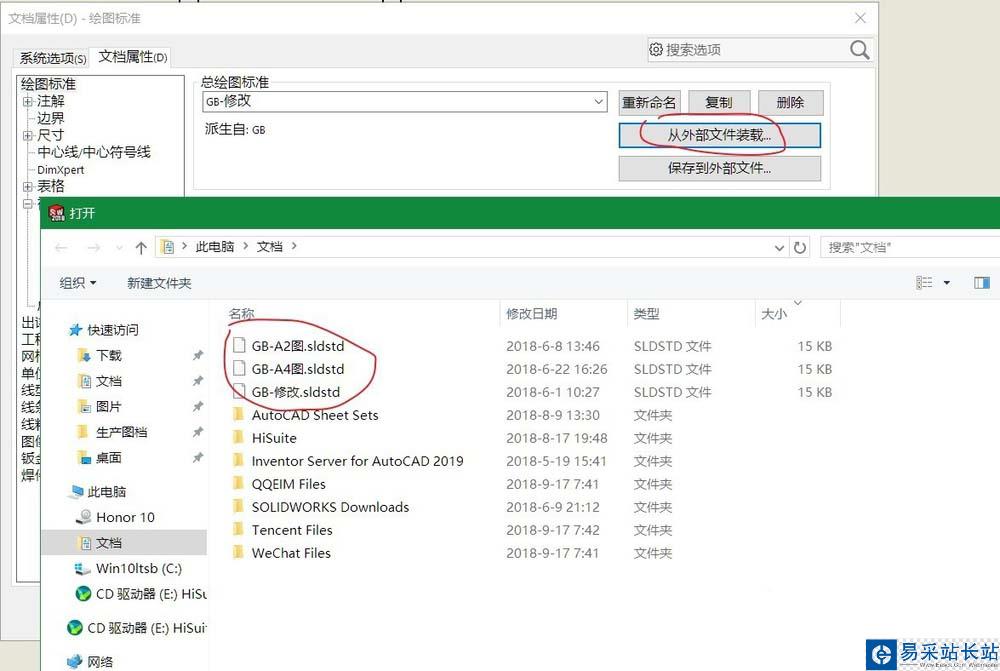Select Win10ltsb (C:) drive
This screenshot has height=671, width=1000.
pyautogui.click(x=138, y=568)
